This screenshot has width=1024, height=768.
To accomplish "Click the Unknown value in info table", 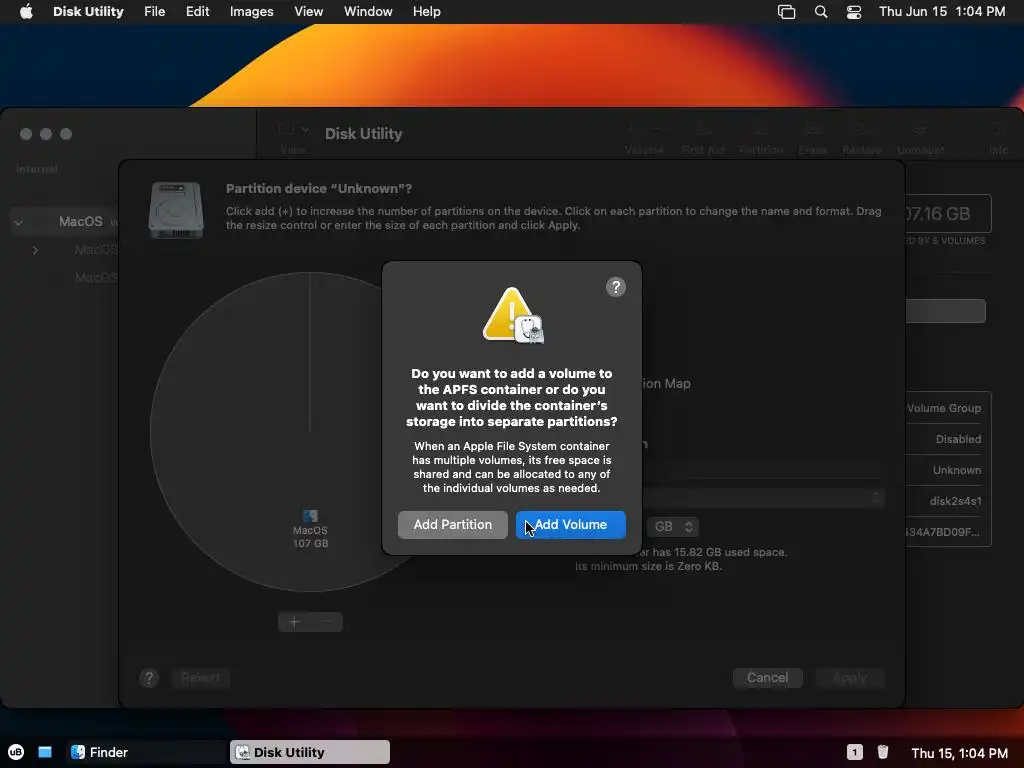I will (957, 470).
